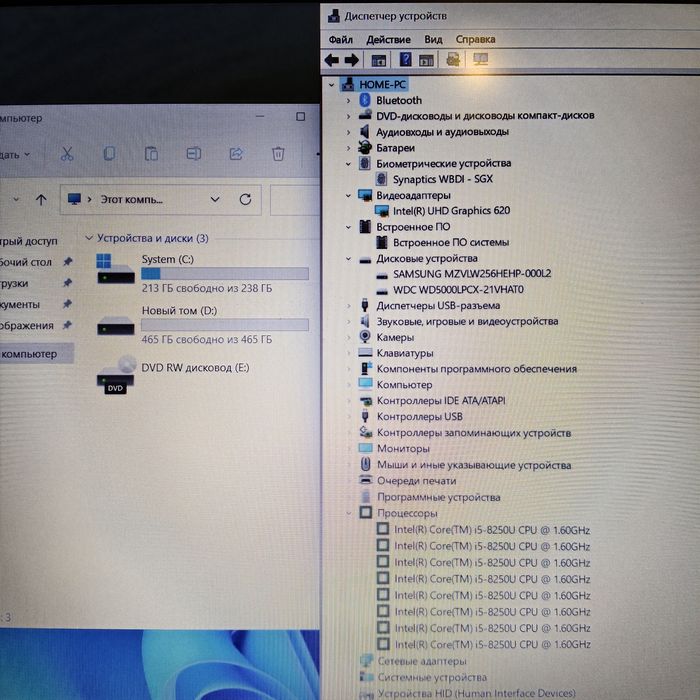Select the Камеры webcam icon

(365, 337)
